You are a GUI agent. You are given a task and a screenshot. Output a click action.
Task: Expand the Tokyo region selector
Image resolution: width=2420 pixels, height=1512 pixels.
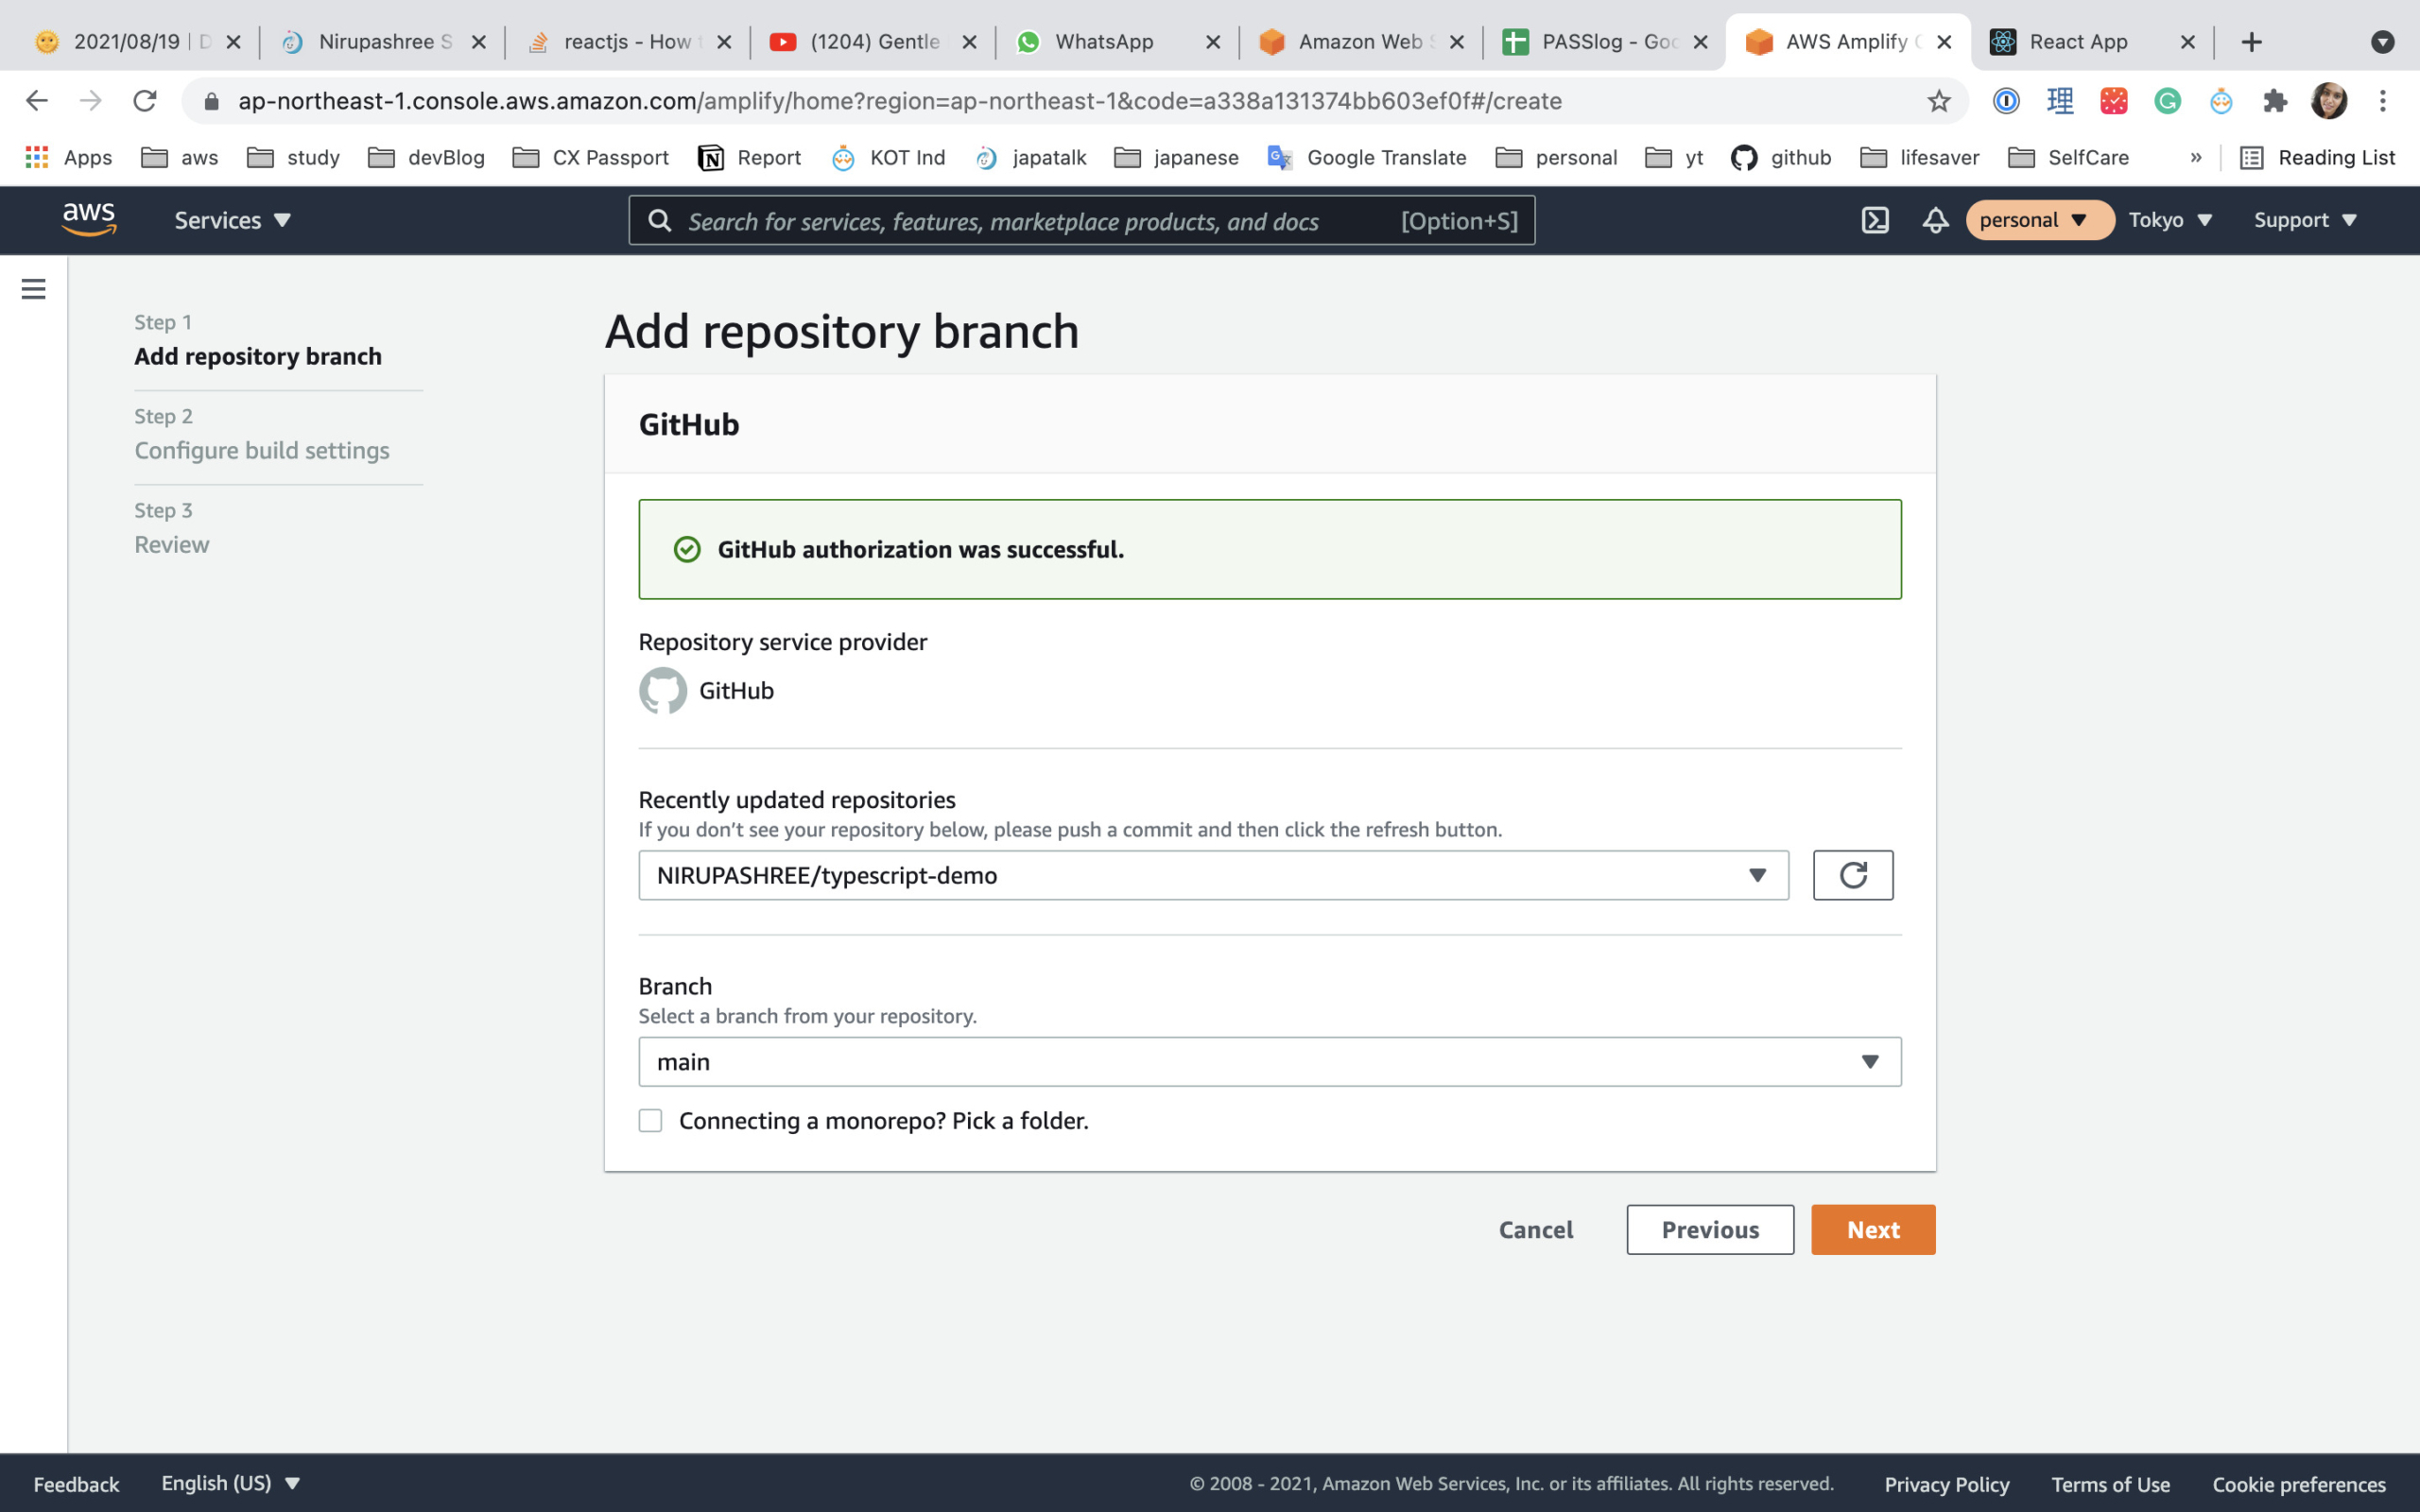pos(2169,220)
